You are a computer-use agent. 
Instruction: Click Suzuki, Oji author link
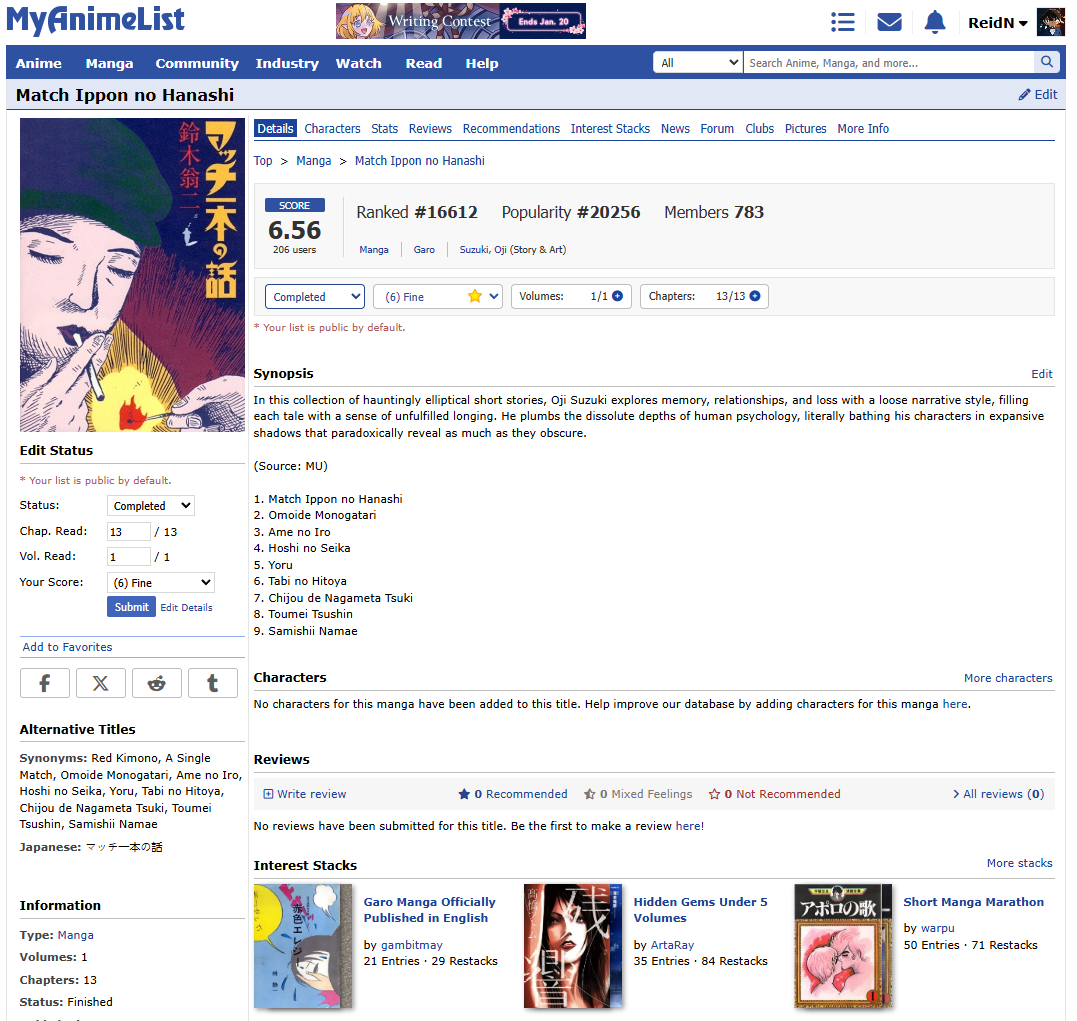coord(483,249)
